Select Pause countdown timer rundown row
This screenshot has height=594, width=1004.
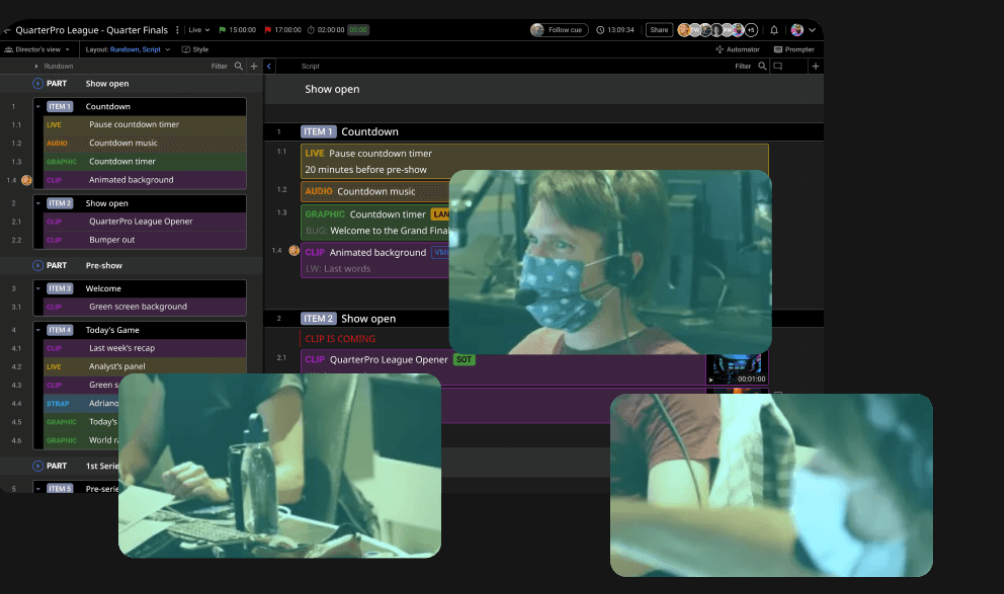point(145,125)
